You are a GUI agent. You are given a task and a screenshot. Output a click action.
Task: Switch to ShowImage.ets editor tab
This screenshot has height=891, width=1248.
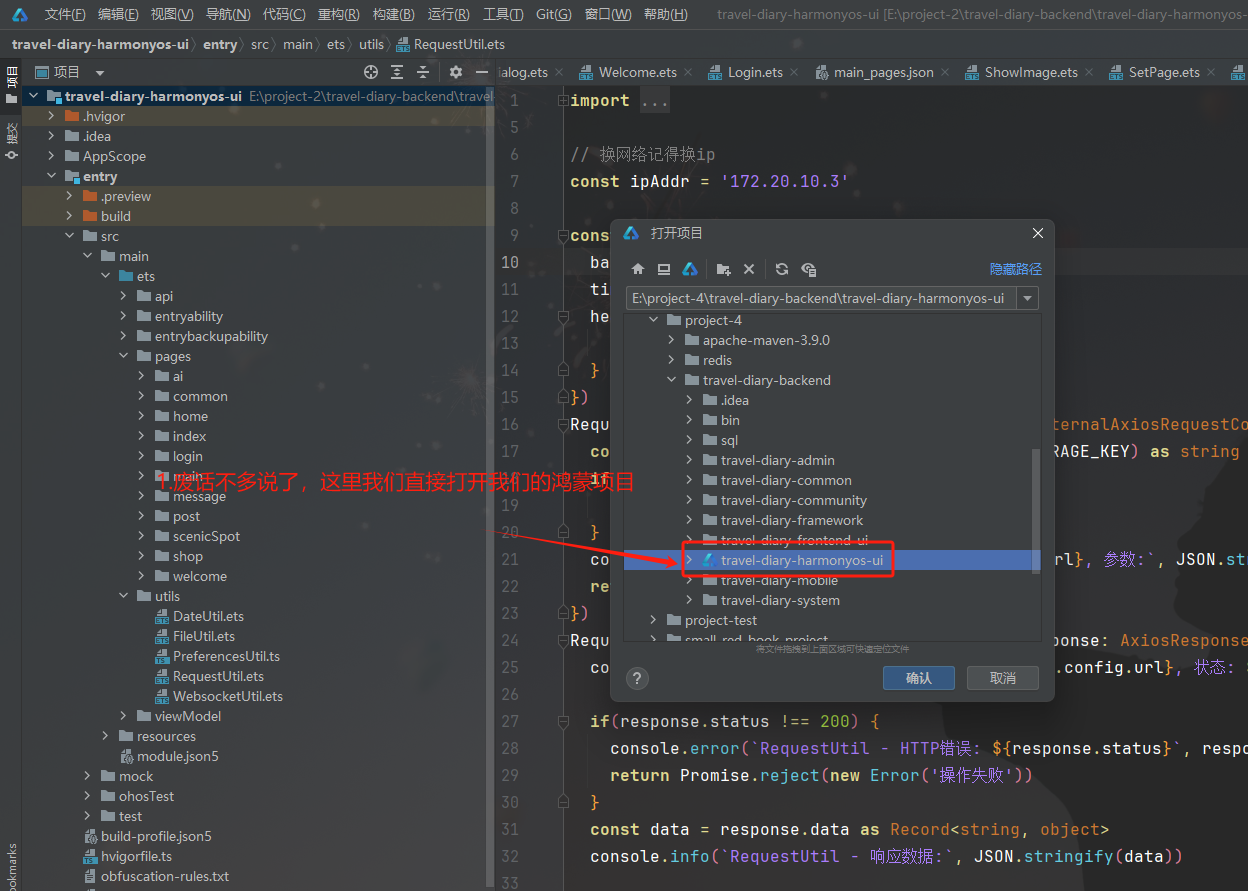coord(1031,72)
